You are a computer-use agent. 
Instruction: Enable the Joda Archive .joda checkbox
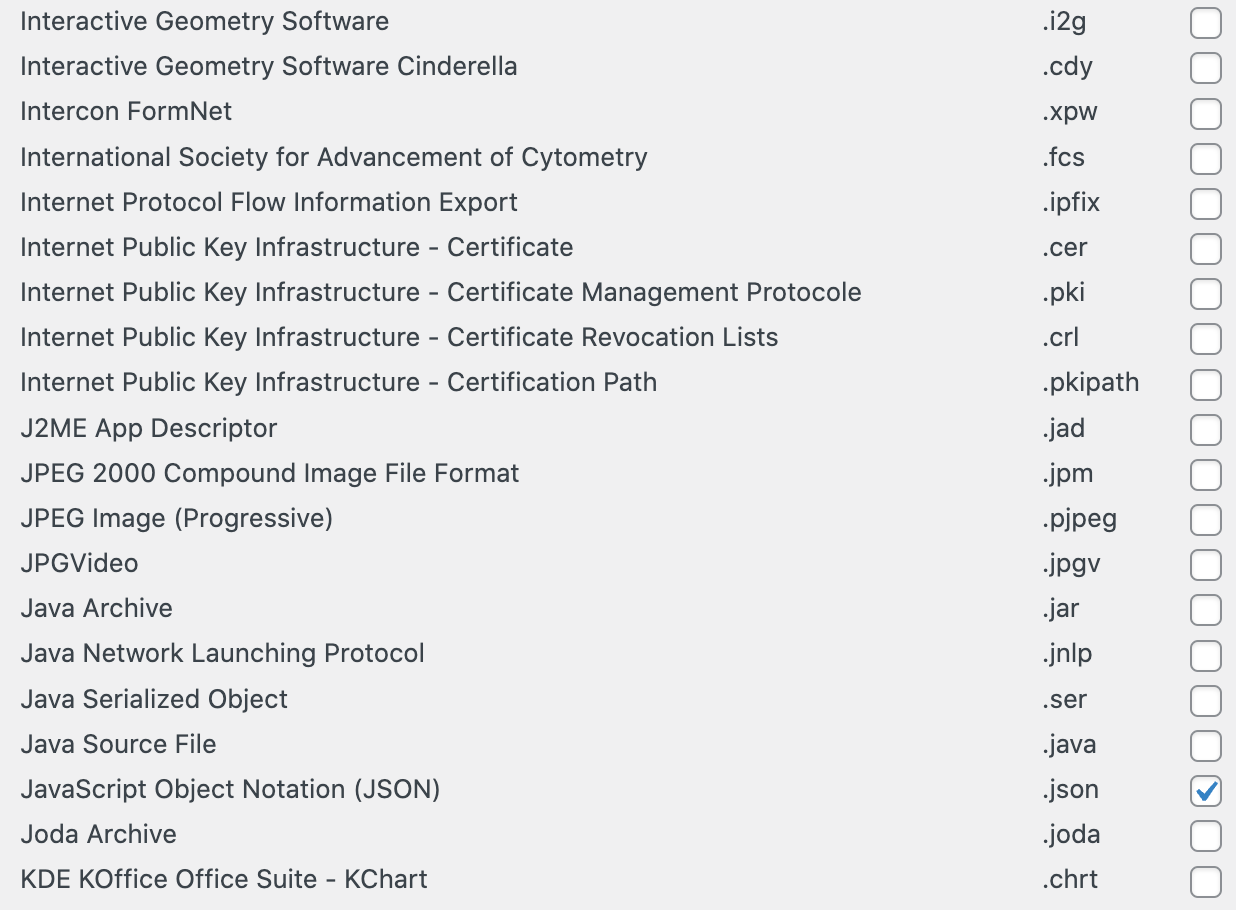point(1206,835)
